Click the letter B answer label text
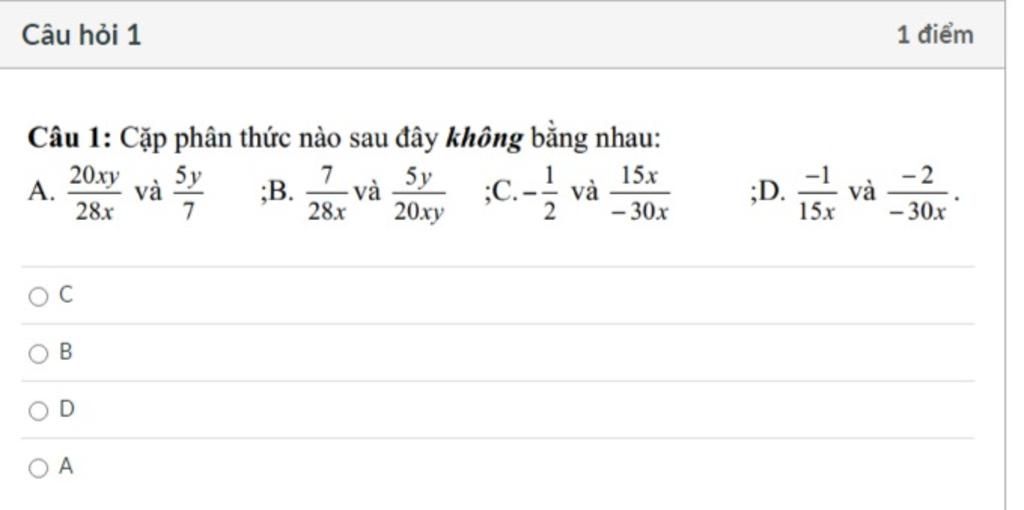Screen dimensions: 1024x510 click(x=66, y=353)
